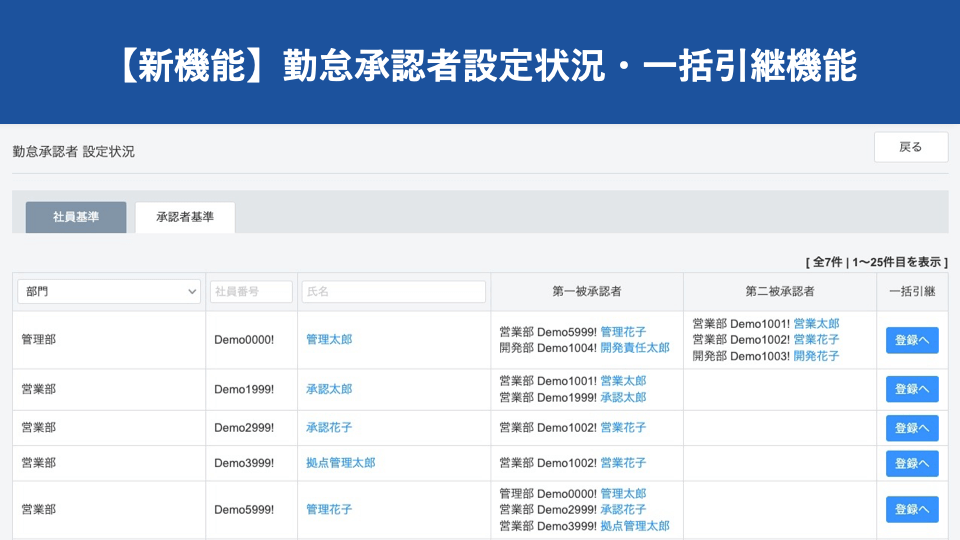The width and height of the screenshot is (960, 540).
Task: Open 管理太郎 link in the Demo5999! row
Action: 623,493
